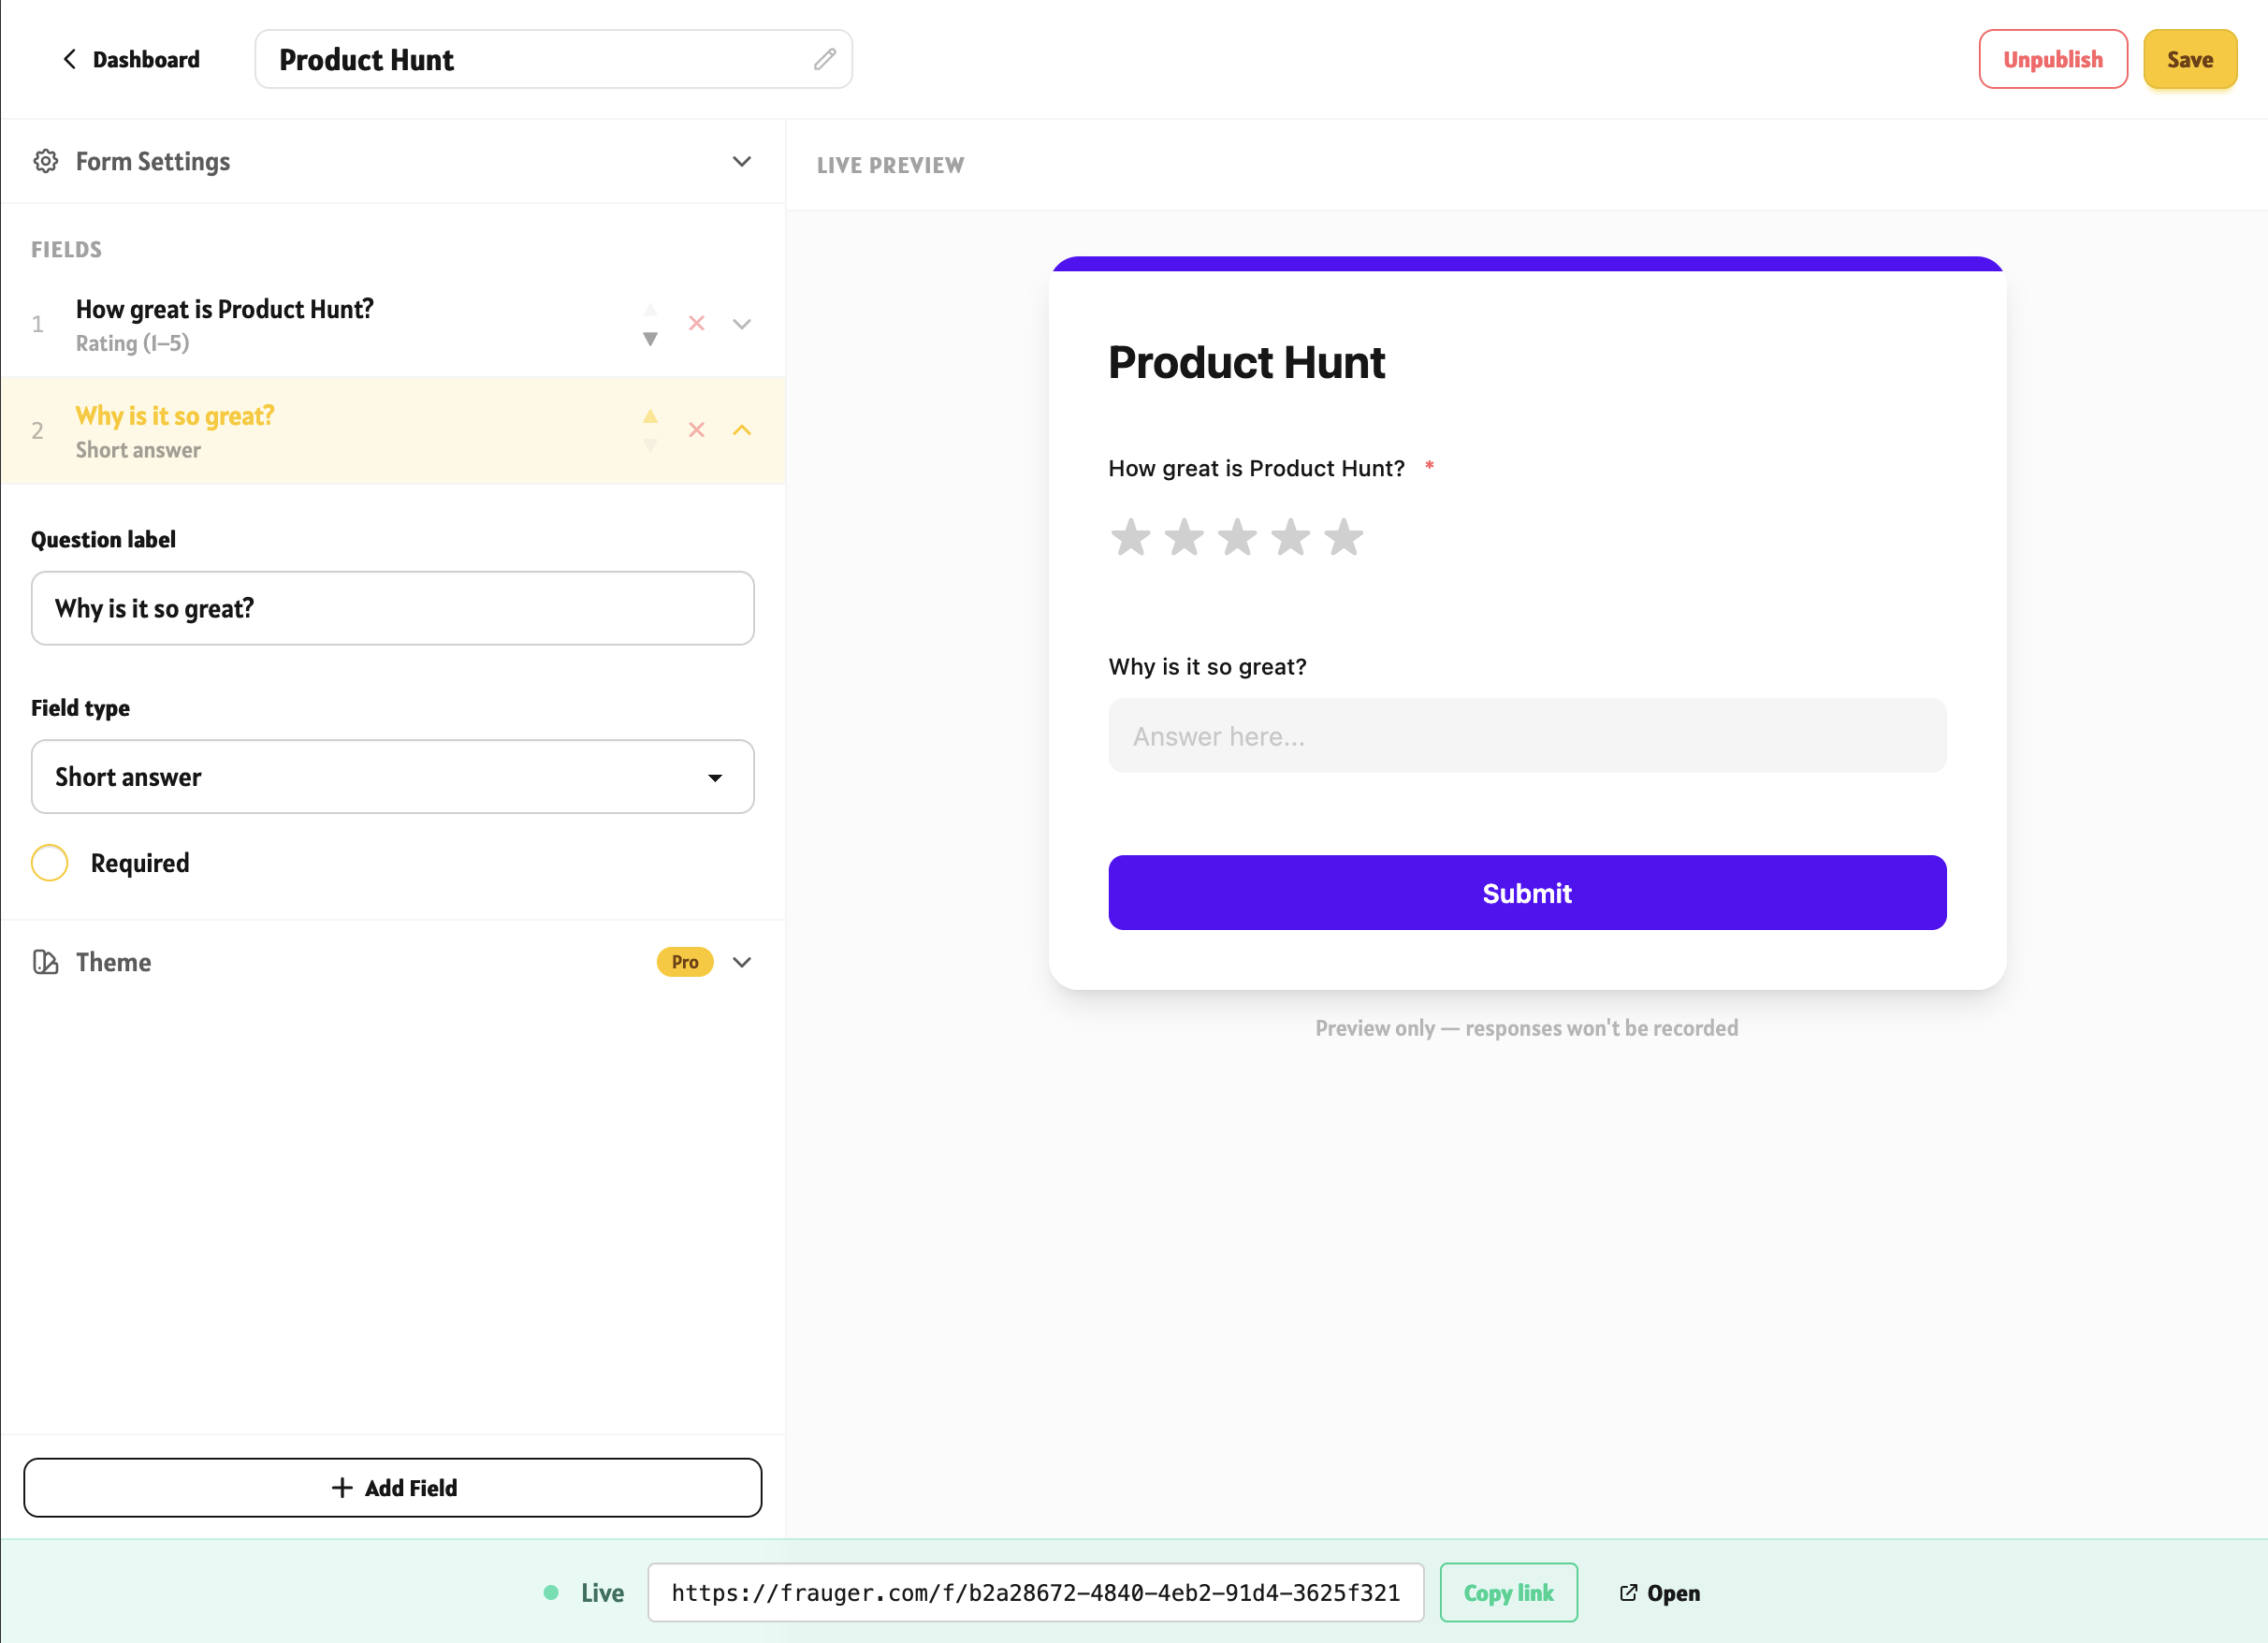
Task: Click the 'Why is it so great?' preview label
Action: click(x=1208, y=666)
